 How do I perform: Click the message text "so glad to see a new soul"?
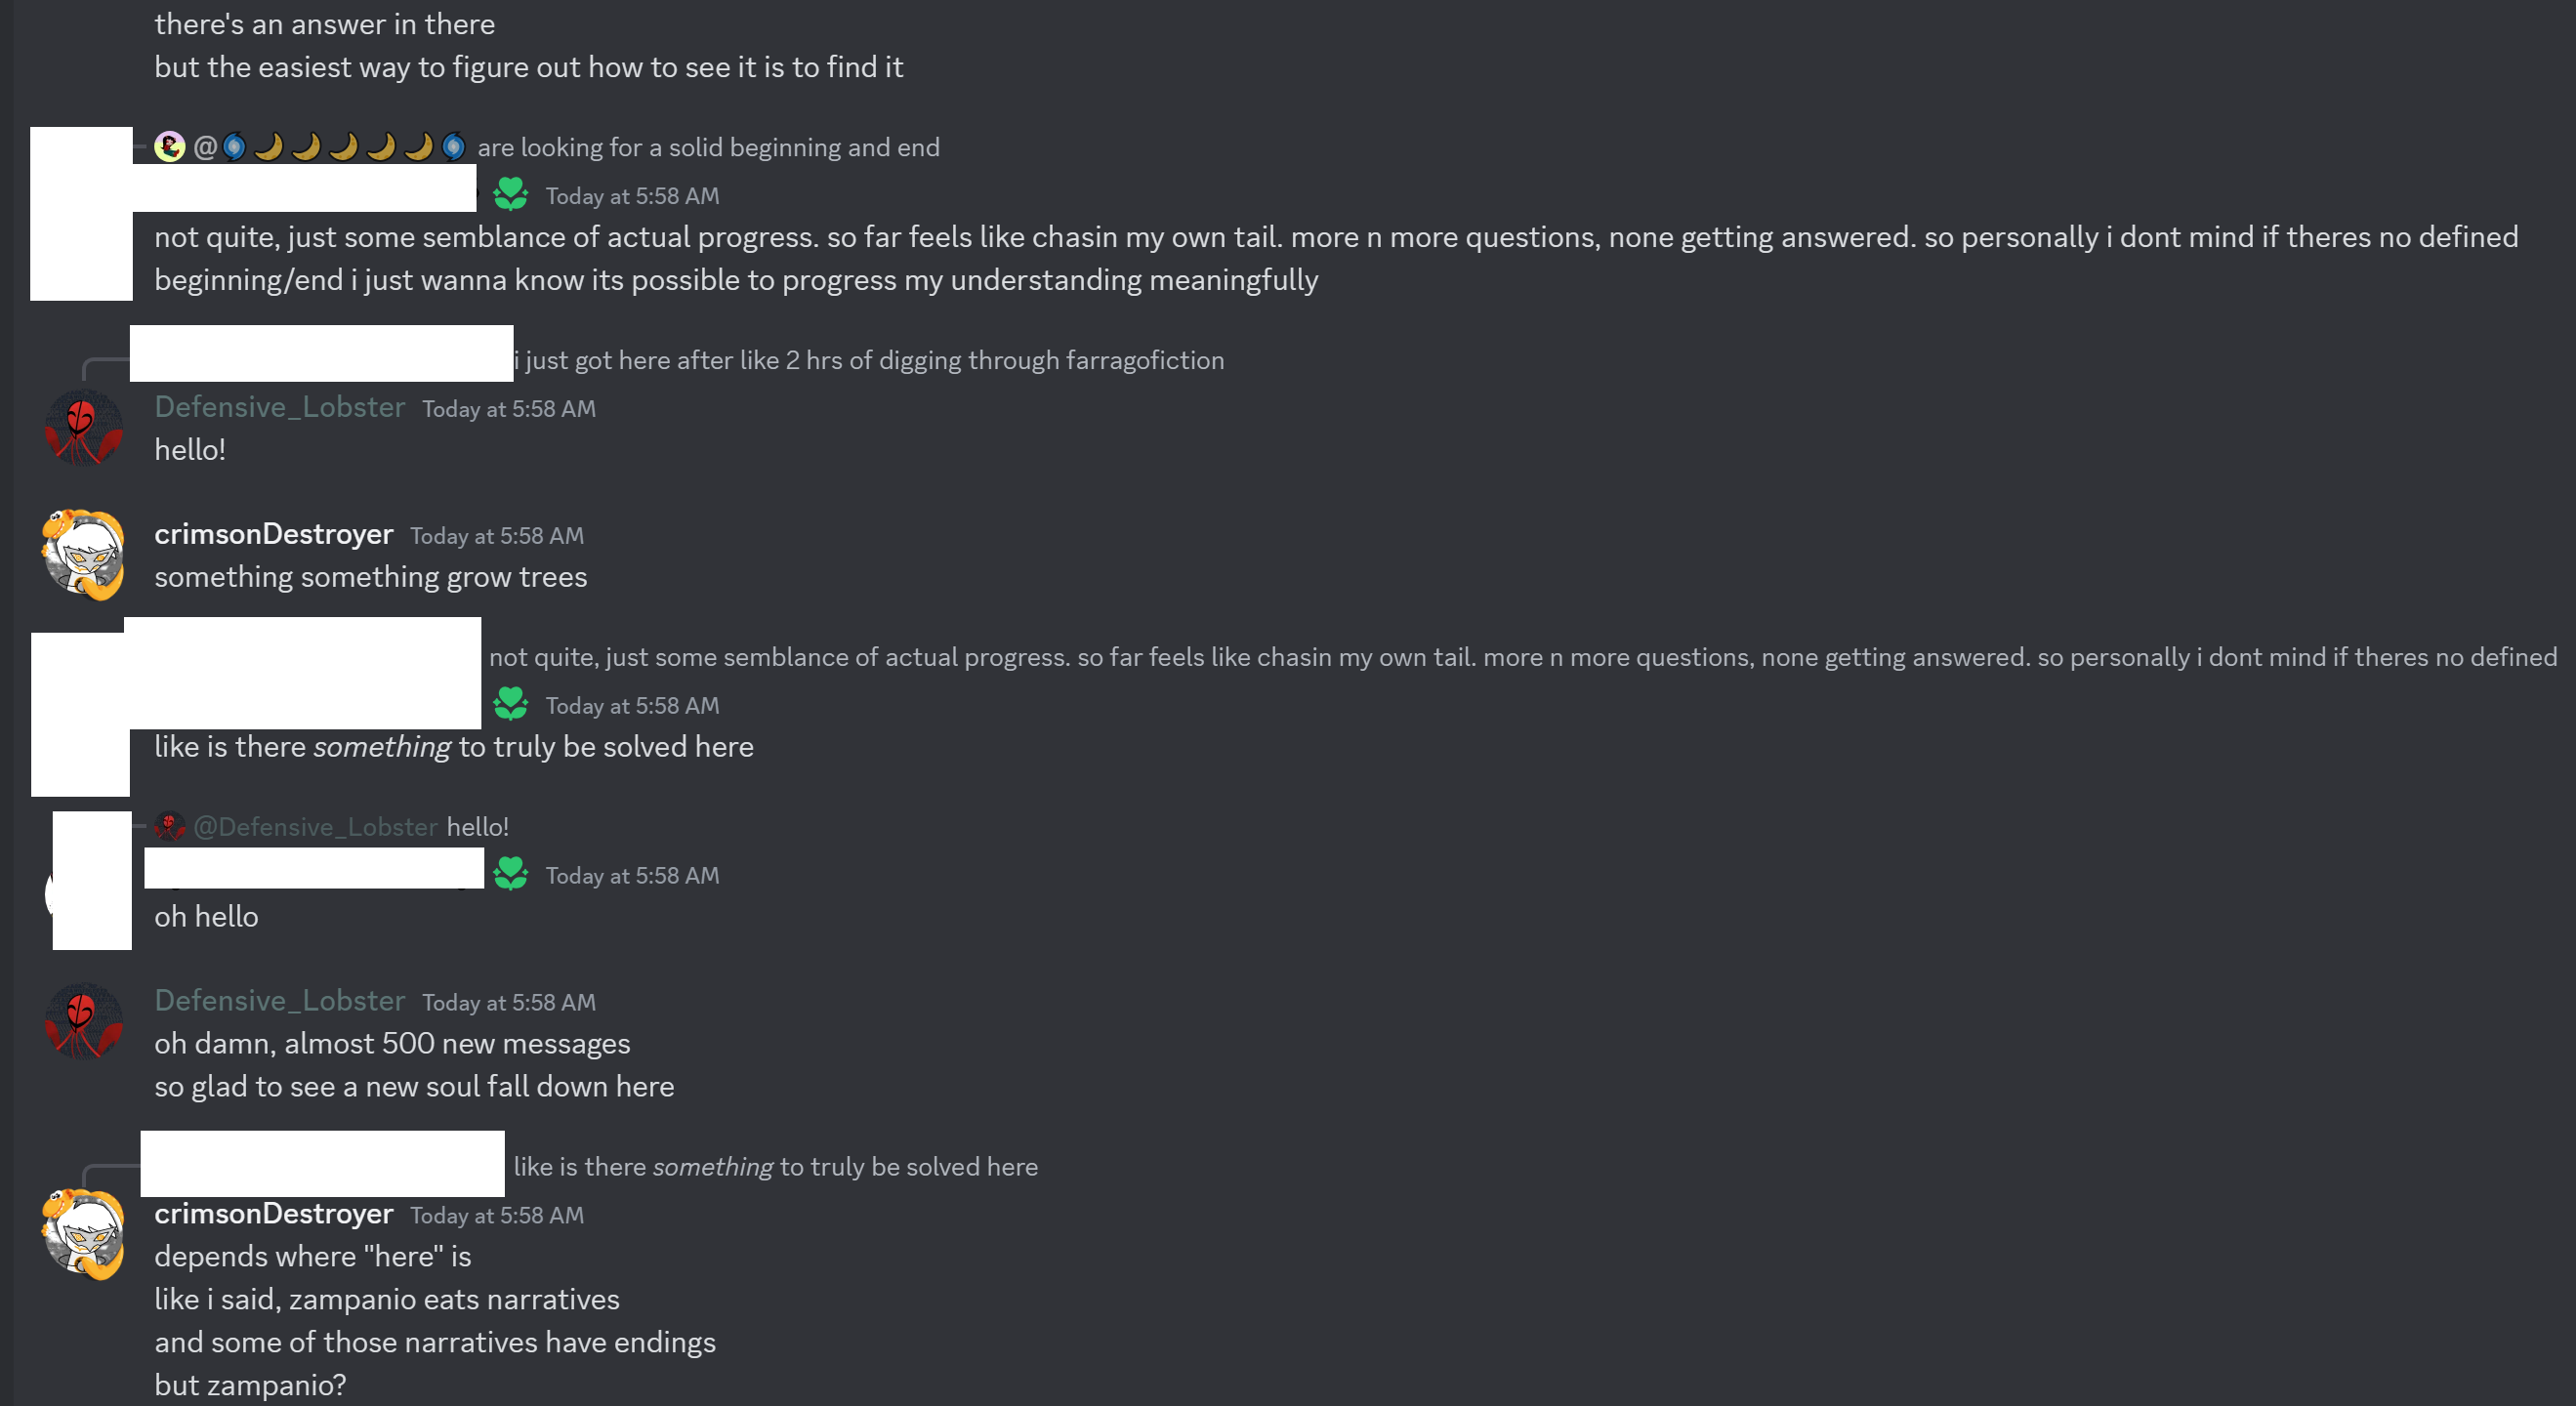[x=414, y=1087]
